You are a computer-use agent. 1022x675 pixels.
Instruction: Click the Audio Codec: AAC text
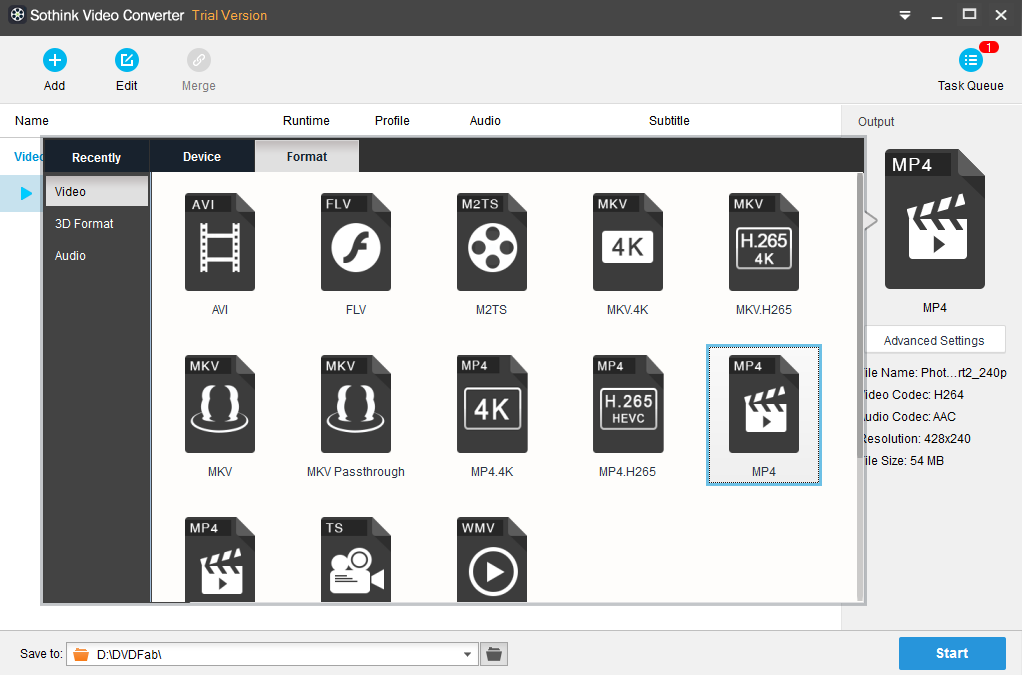[911, 417]
